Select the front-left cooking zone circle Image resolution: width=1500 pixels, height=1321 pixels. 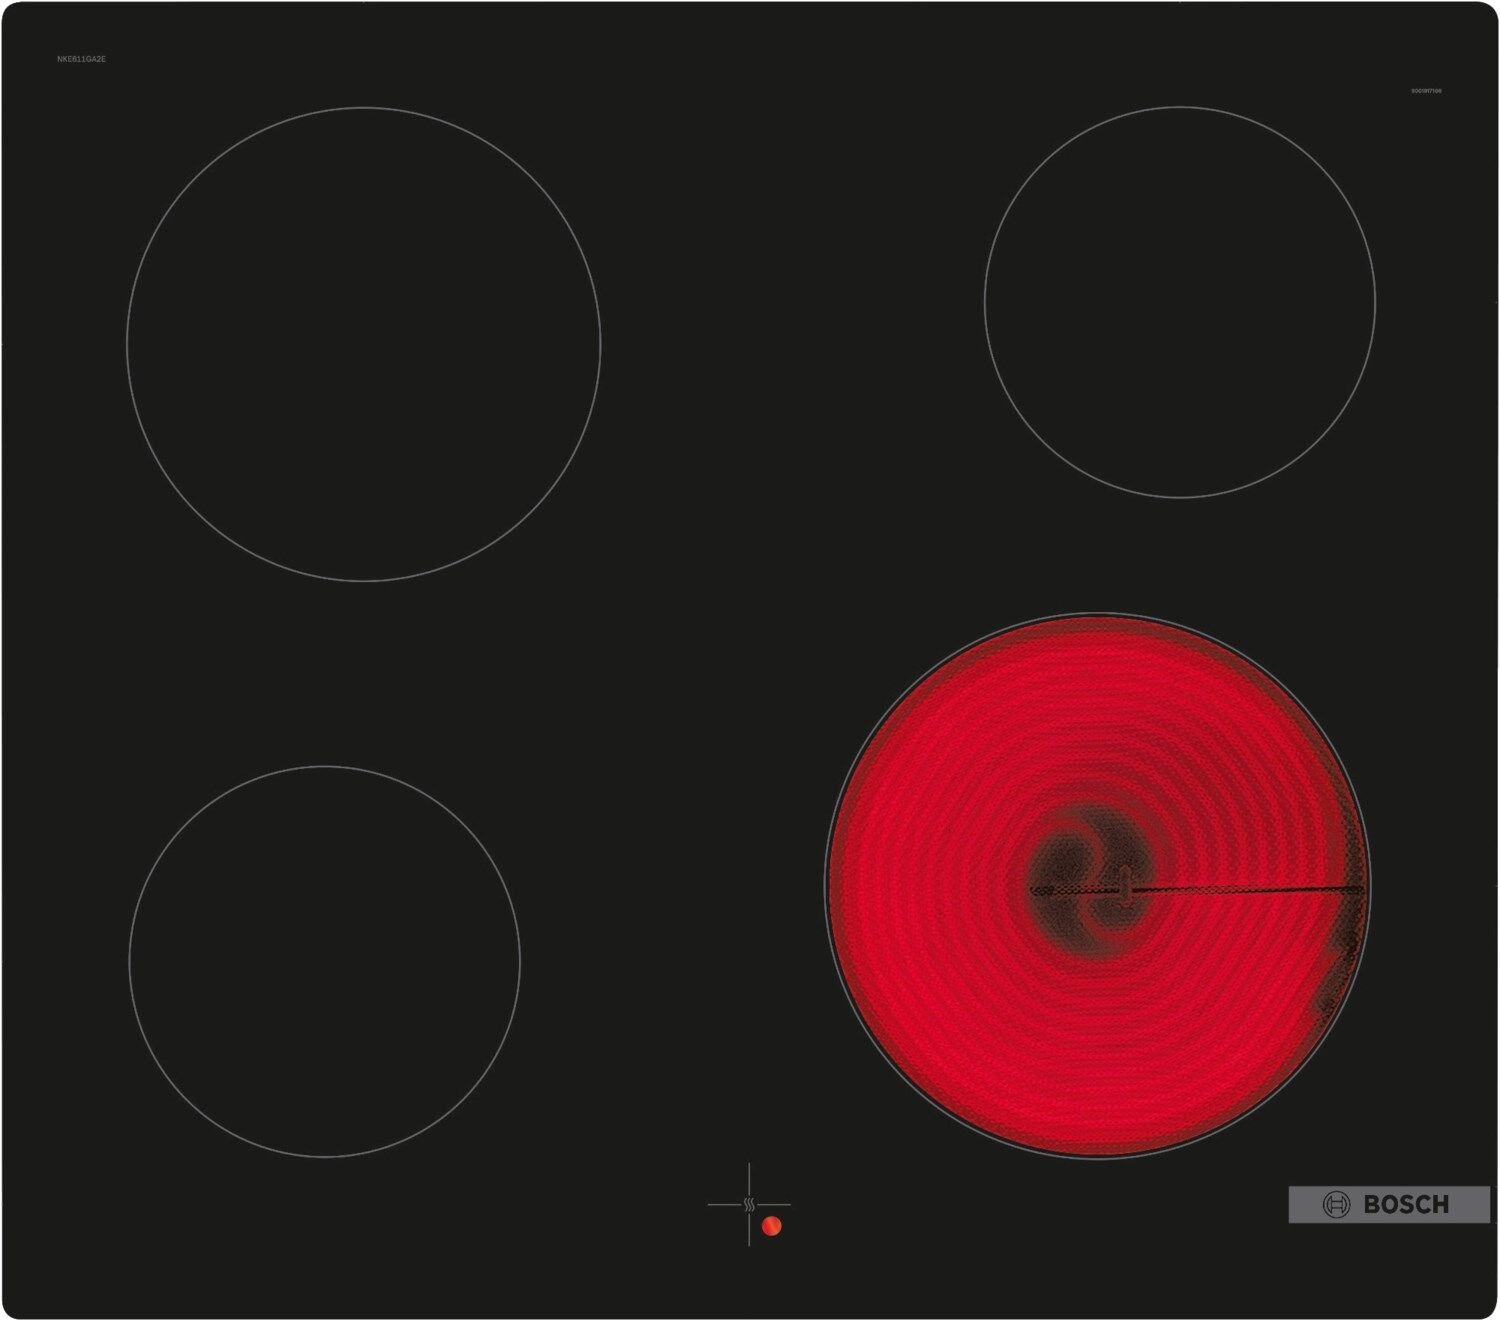click(x=324, y=961)
